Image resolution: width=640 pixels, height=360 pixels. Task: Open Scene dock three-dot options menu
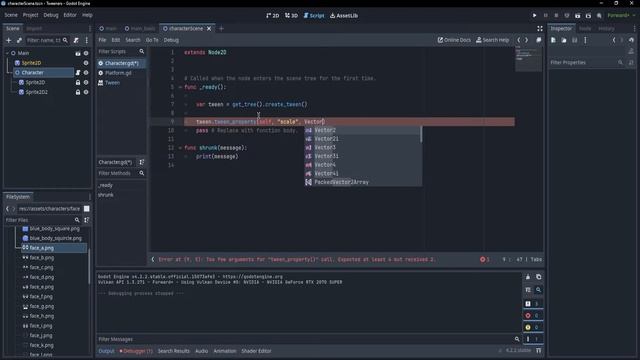[x=87, y=40]
